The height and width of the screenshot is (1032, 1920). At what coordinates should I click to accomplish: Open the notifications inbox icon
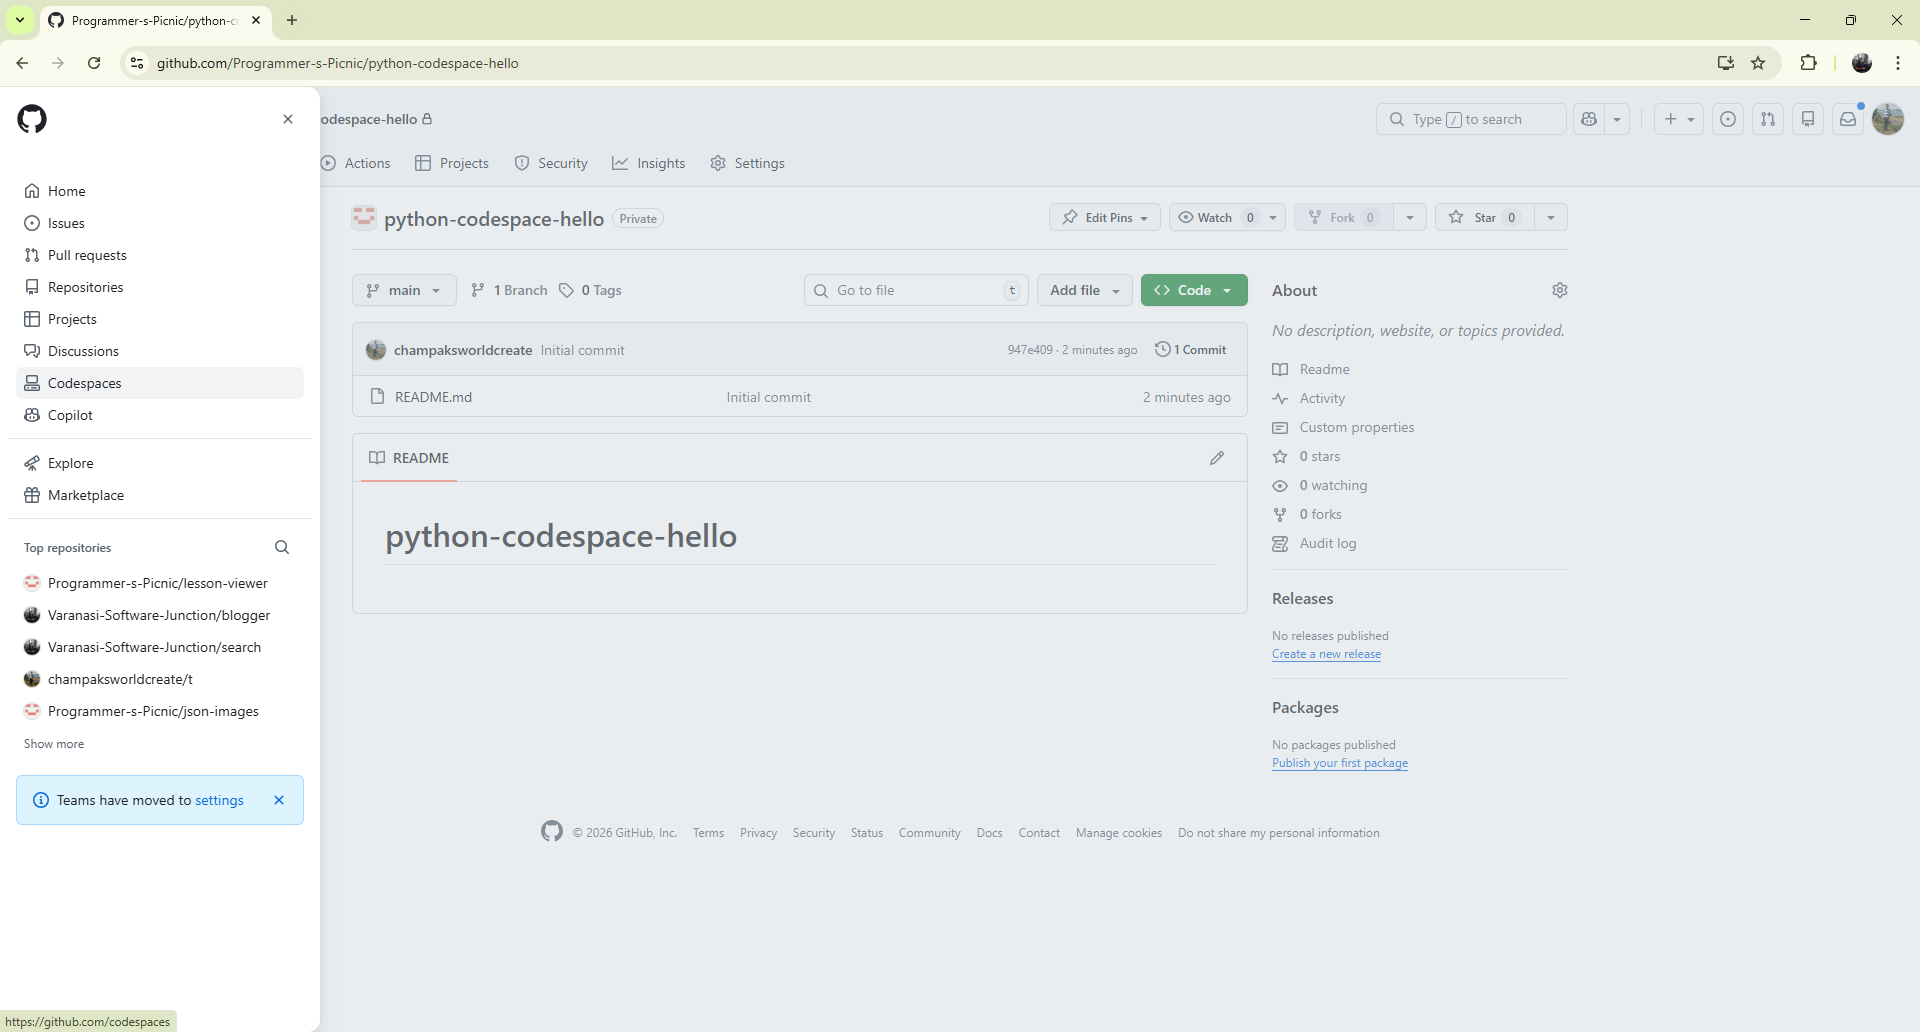1848,119
